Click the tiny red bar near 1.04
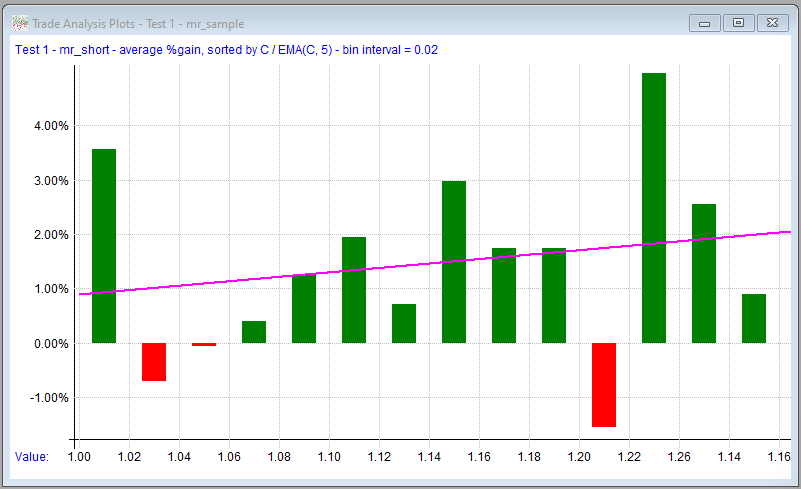The height and width of the screenshot is (489, 801). [x=204, y=344]
